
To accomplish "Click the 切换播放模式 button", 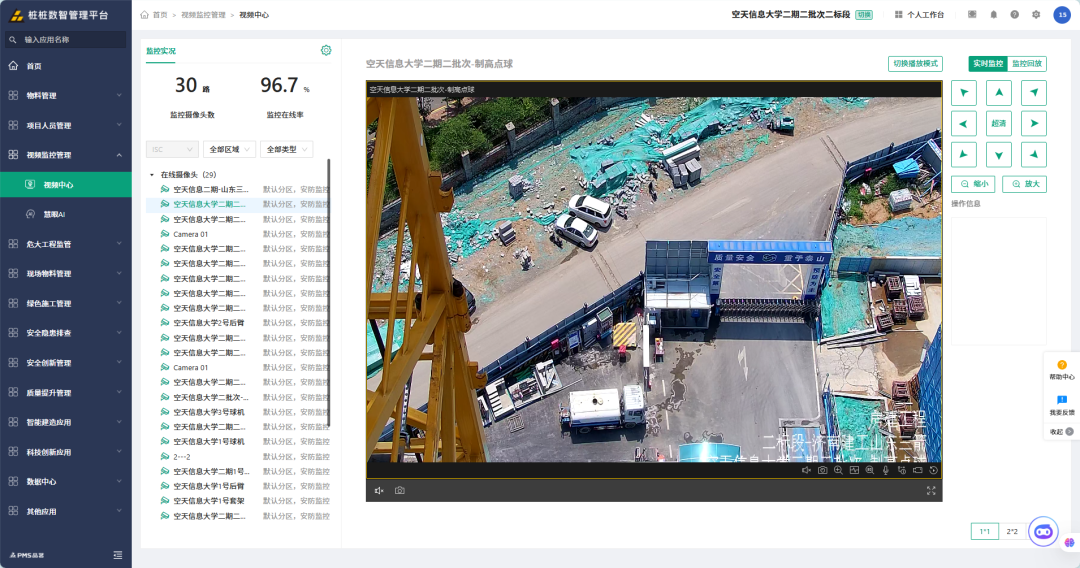I will tap(915, 63).
